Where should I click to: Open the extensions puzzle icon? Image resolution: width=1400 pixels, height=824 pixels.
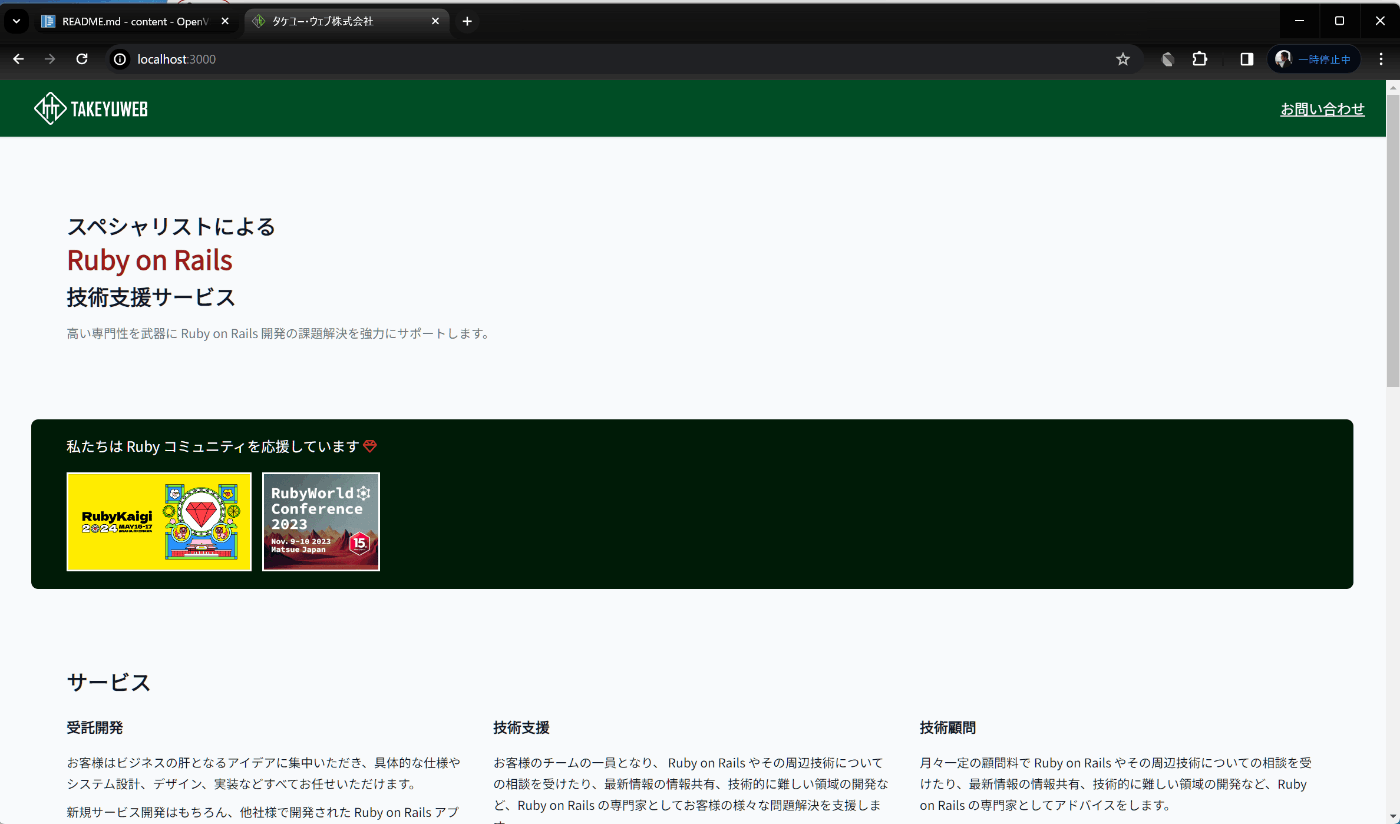(x=1200, y=59)
